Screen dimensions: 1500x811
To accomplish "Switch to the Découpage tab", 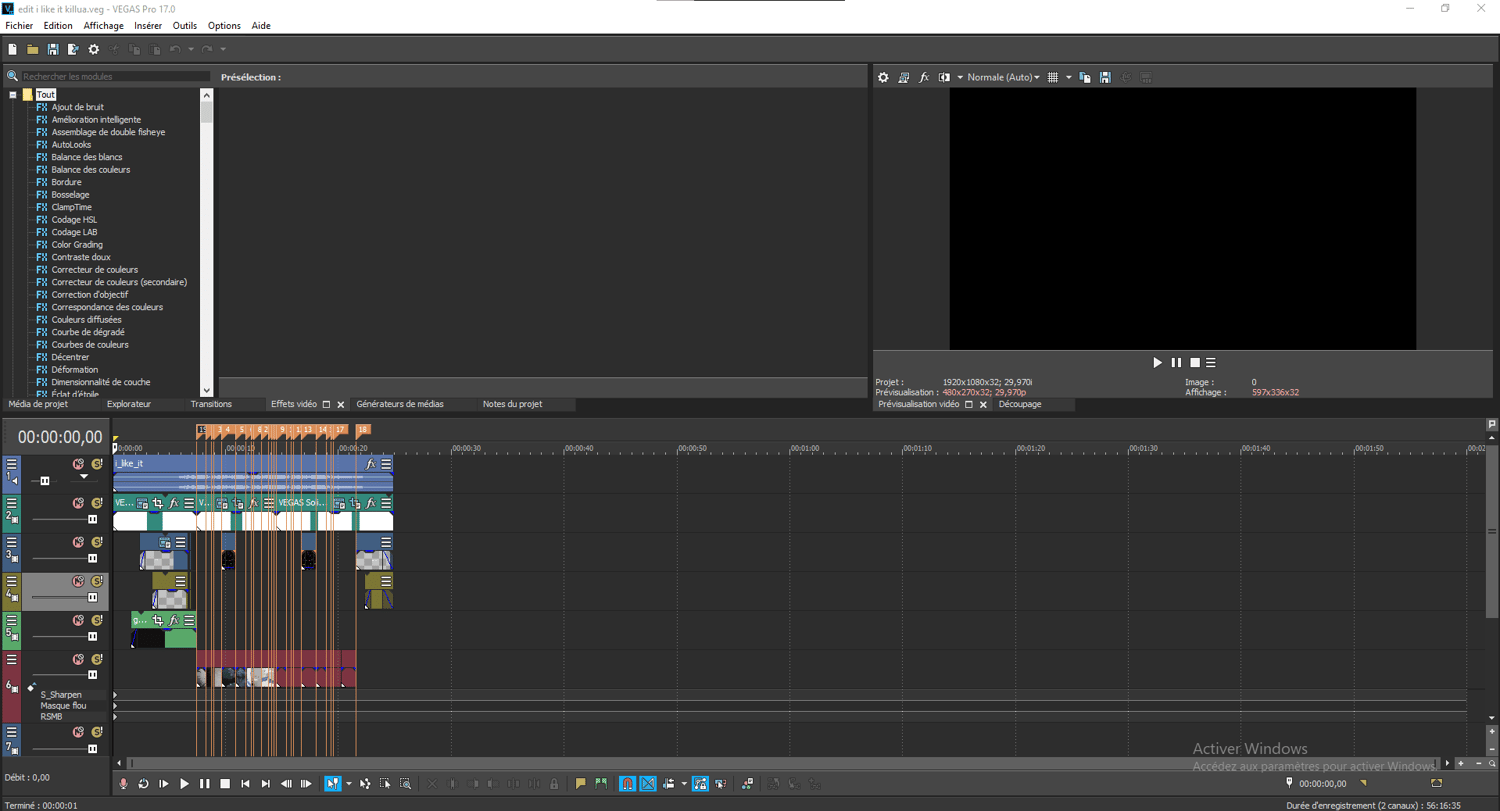I will pyautogui.click(x=1020, y=404).
